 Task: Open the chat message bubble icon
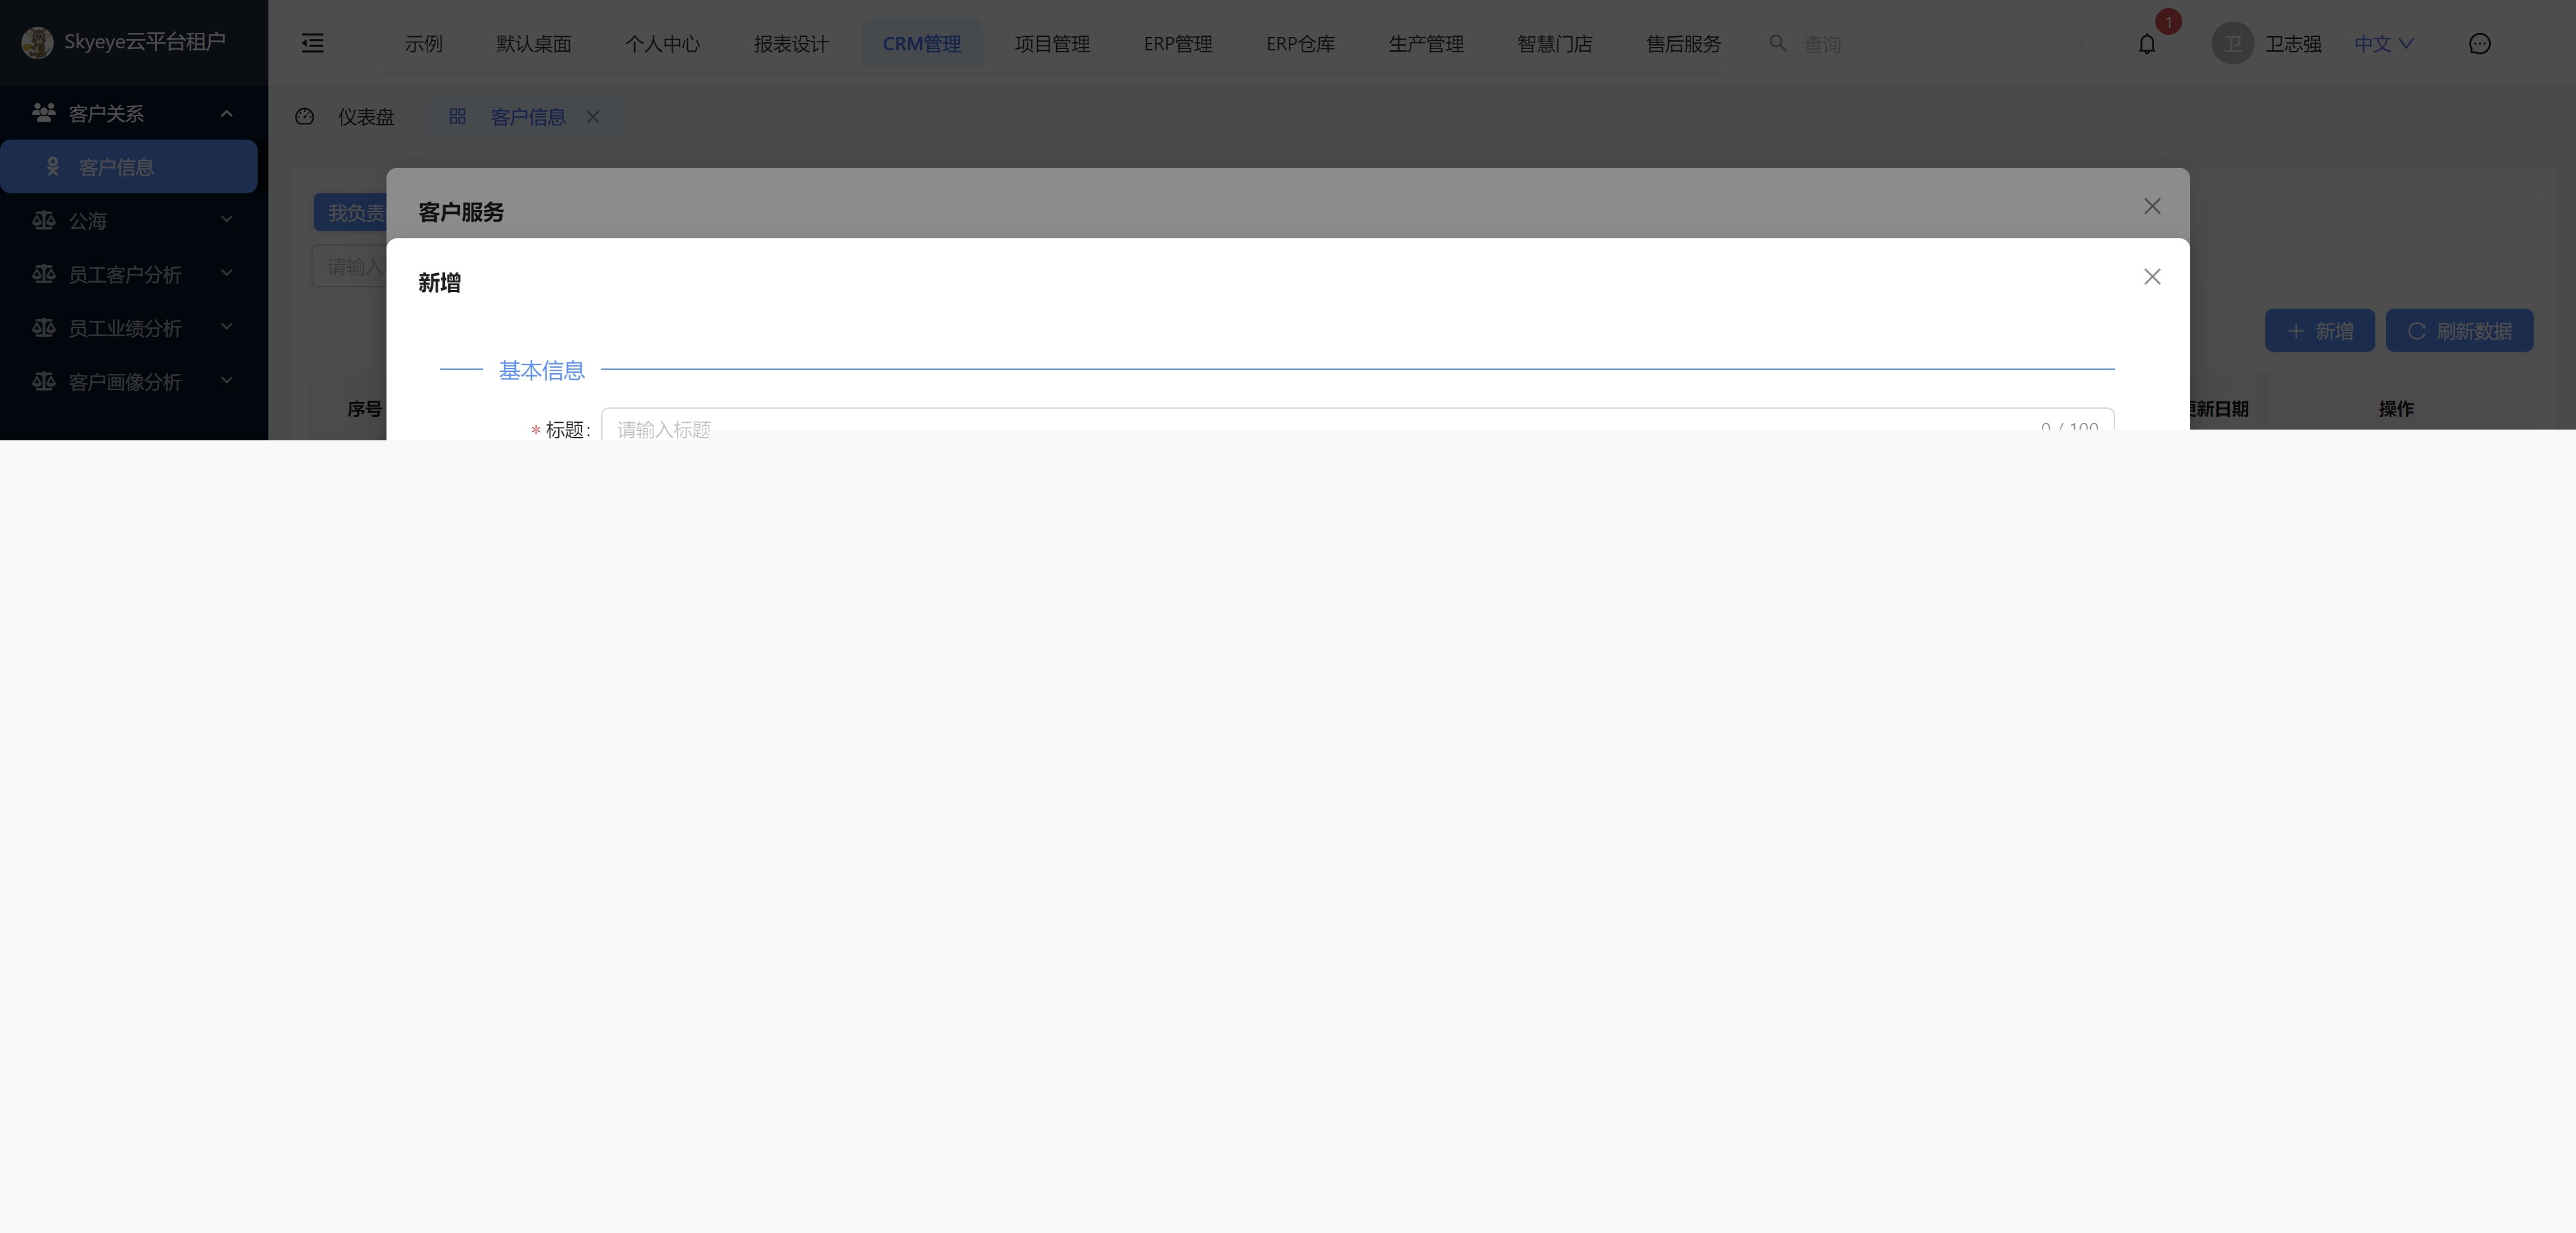[2479, 44]
